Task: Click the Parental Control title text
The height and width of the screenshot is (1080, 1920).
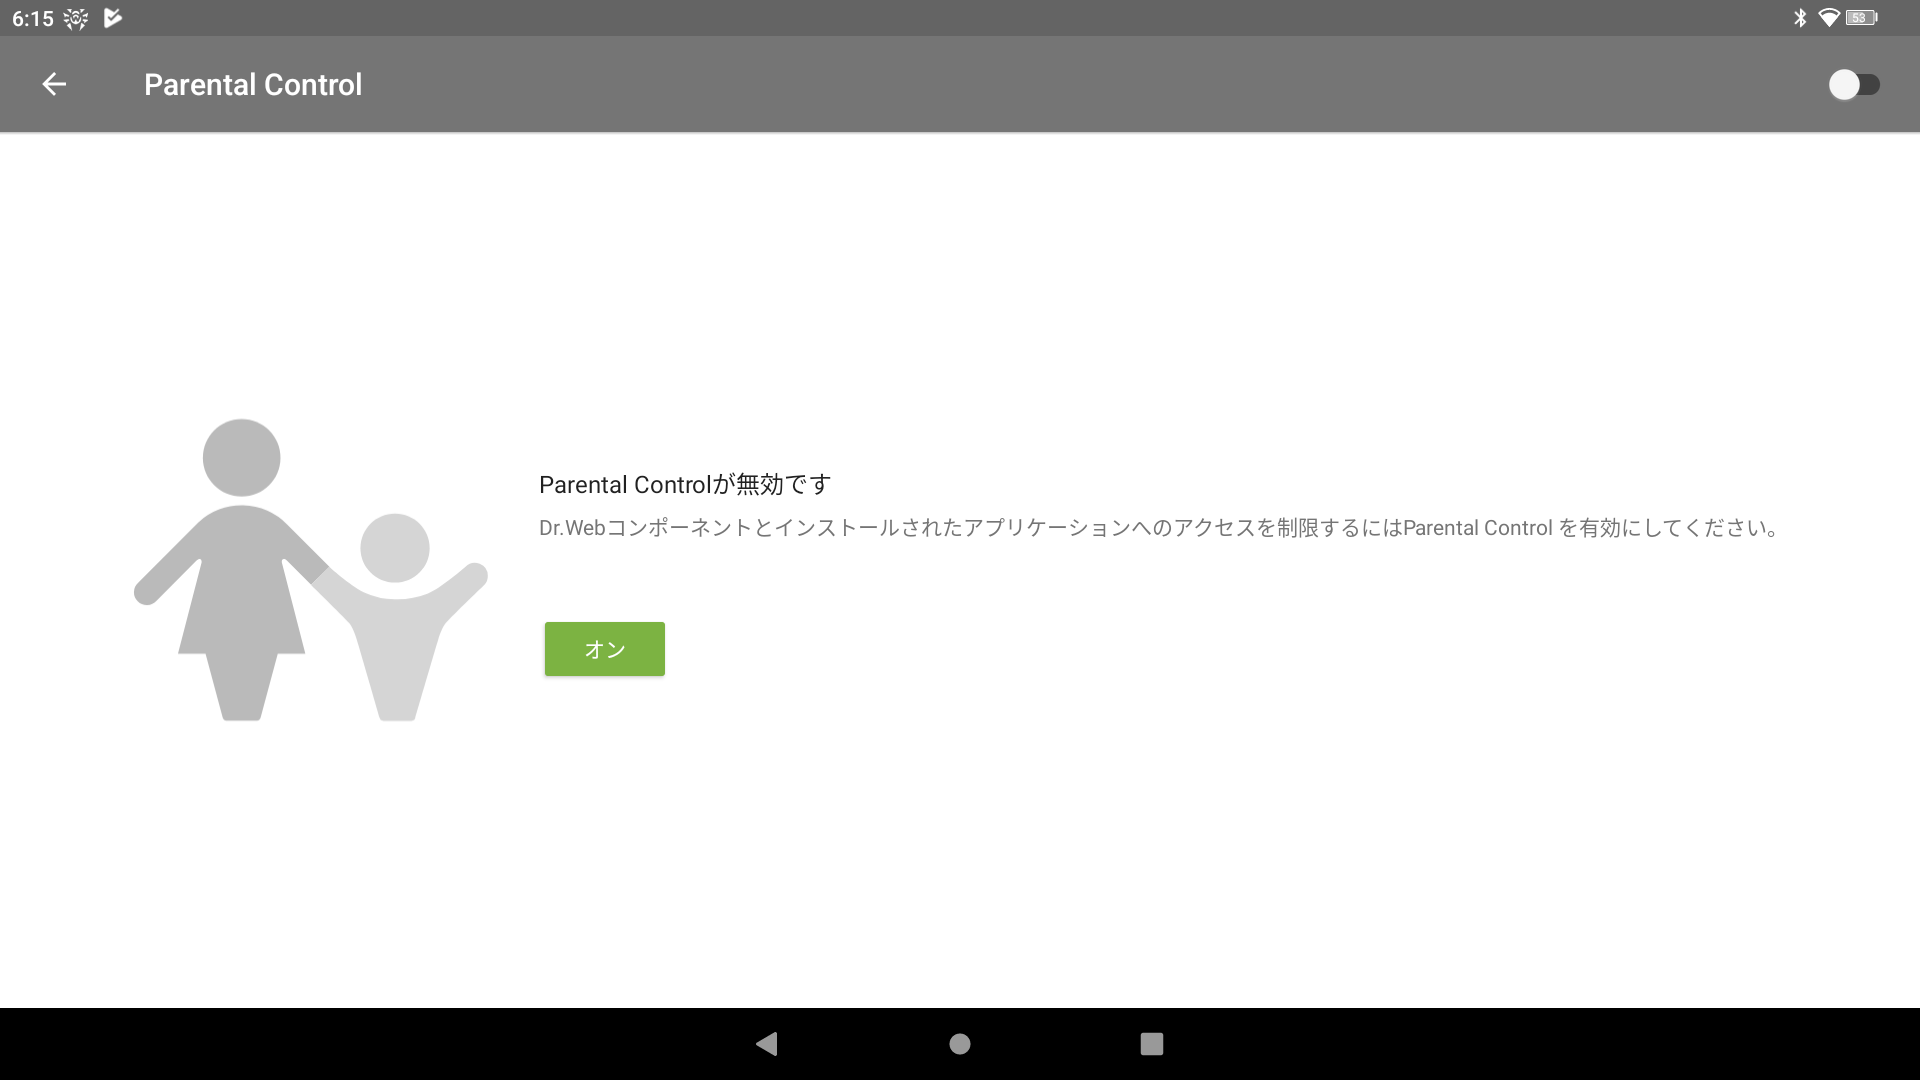Action: coord(253,85)
